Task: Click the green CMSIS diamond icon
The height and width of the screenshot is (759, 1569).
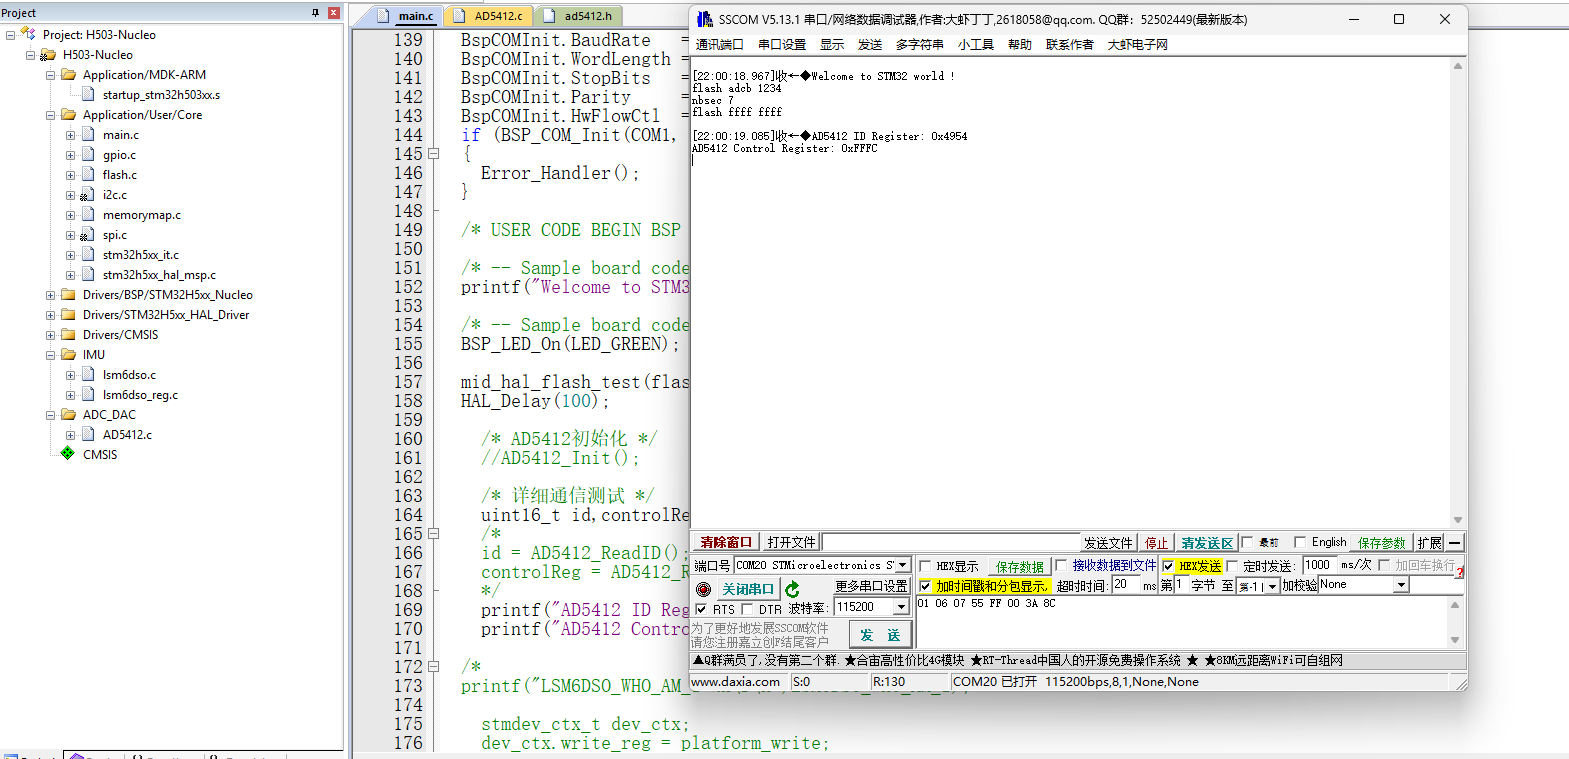Action: click(x=68, y=454)
